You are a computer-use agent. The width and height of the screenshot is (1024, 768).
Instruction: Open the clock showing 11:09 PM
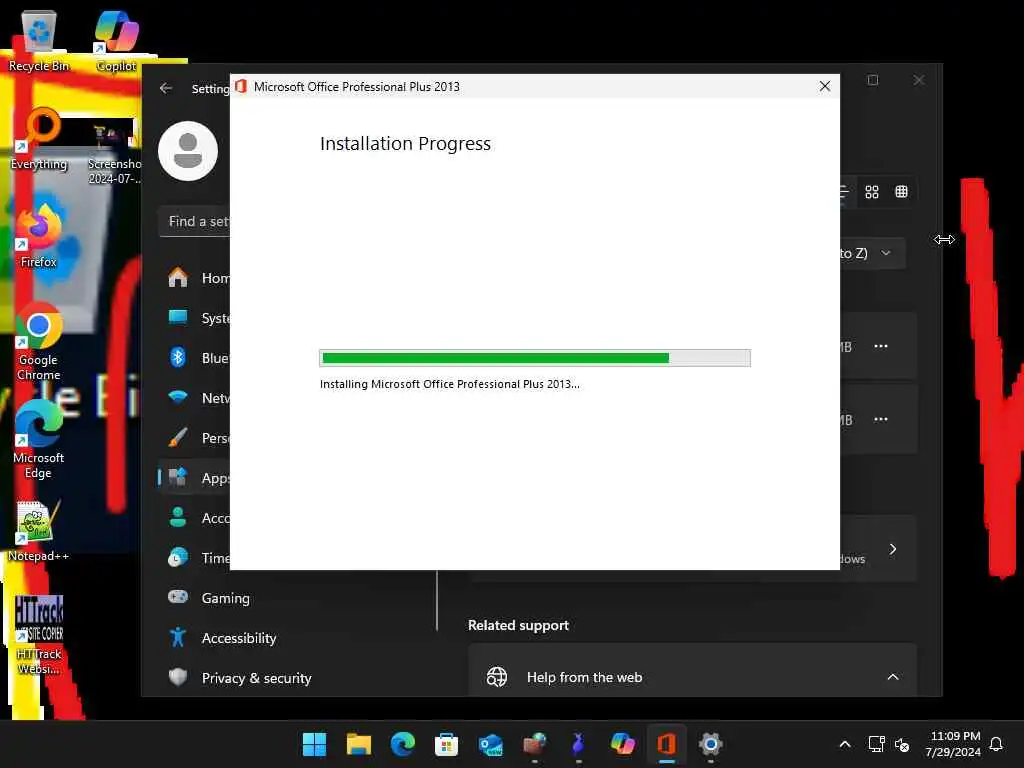tap(953, 744)
